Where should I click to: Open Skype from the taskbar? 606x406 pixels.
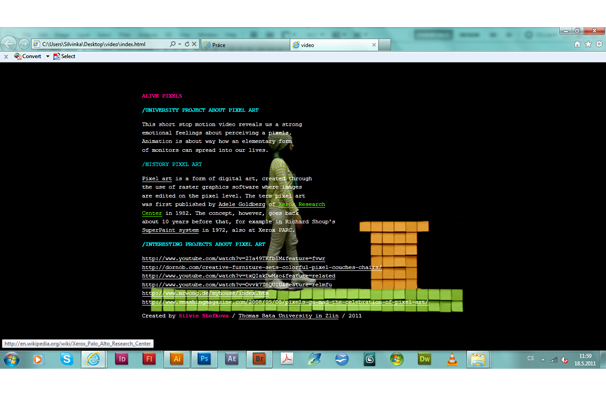pyautogui.click(x=66, y=359)
